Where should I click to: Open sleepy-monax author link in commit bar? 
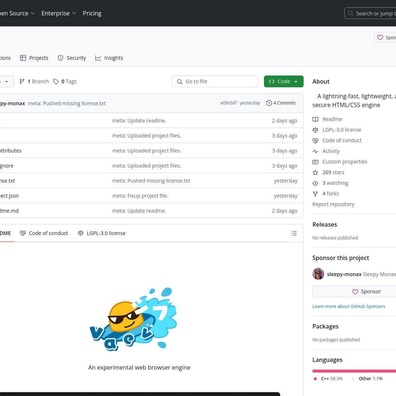pos(12,103)
